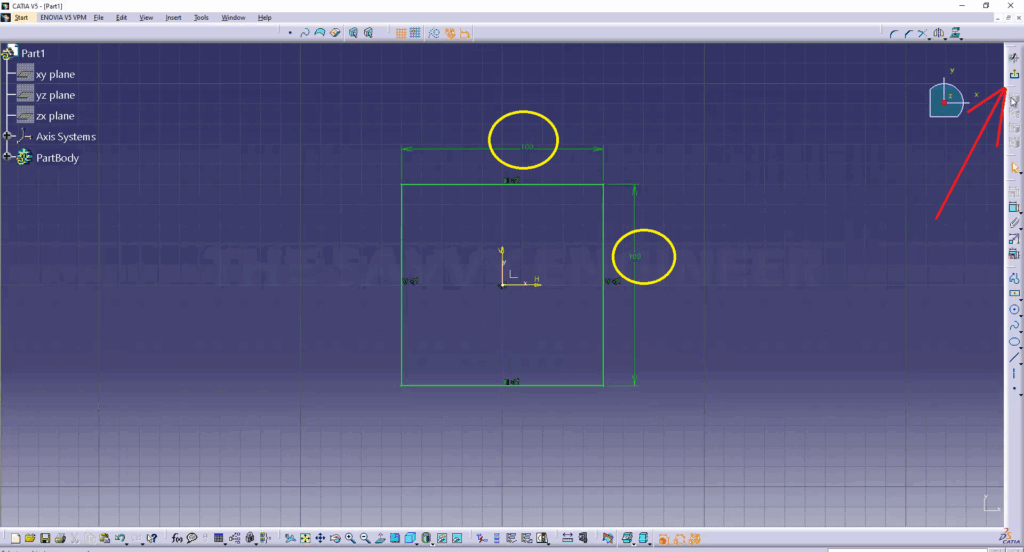1024x552 pixels.
Task: Open the Formula f(x) tool
Action: tap(177, 538)
